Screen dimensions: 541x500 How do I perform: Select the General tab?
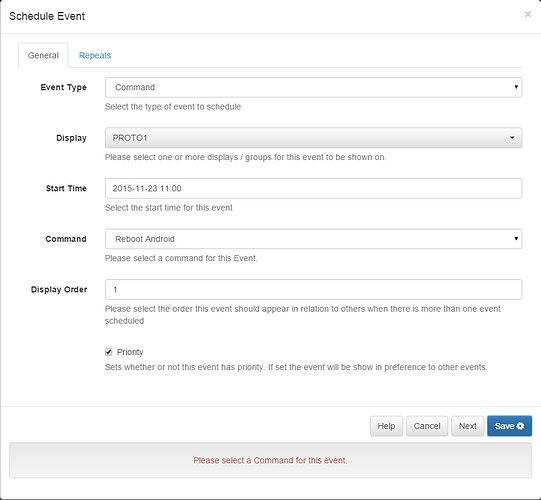coord(43,55)
